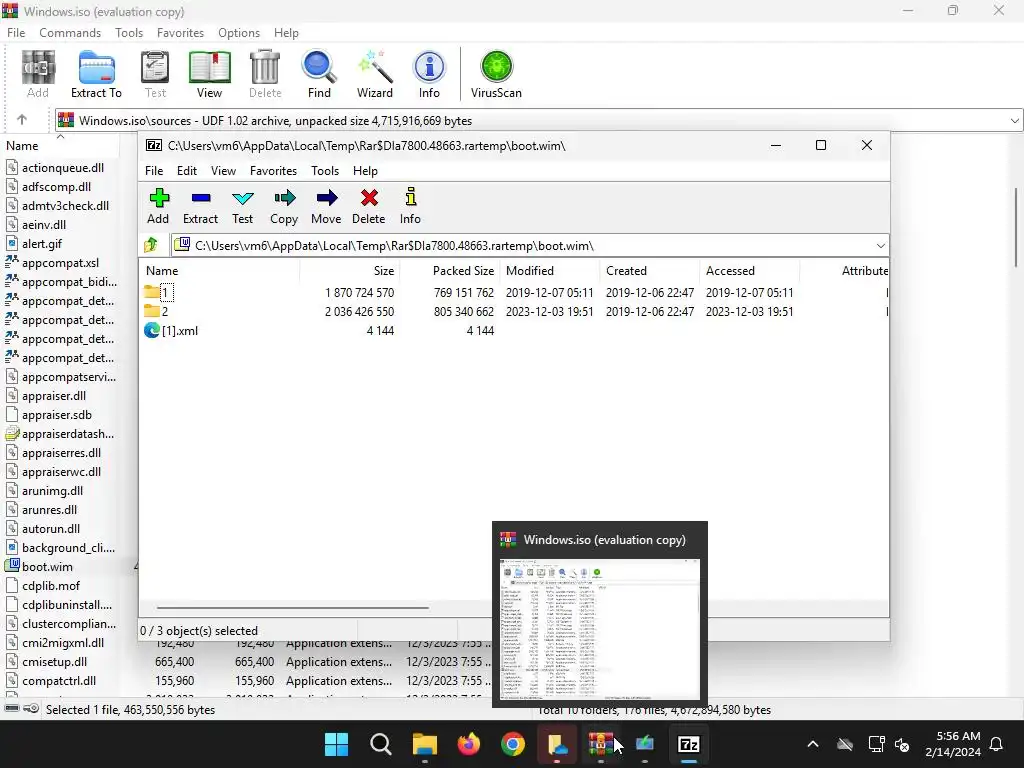Screen dimensions: 1024x768
Task: Launch Firefox from the taskbar
Action: click(468, 744)
